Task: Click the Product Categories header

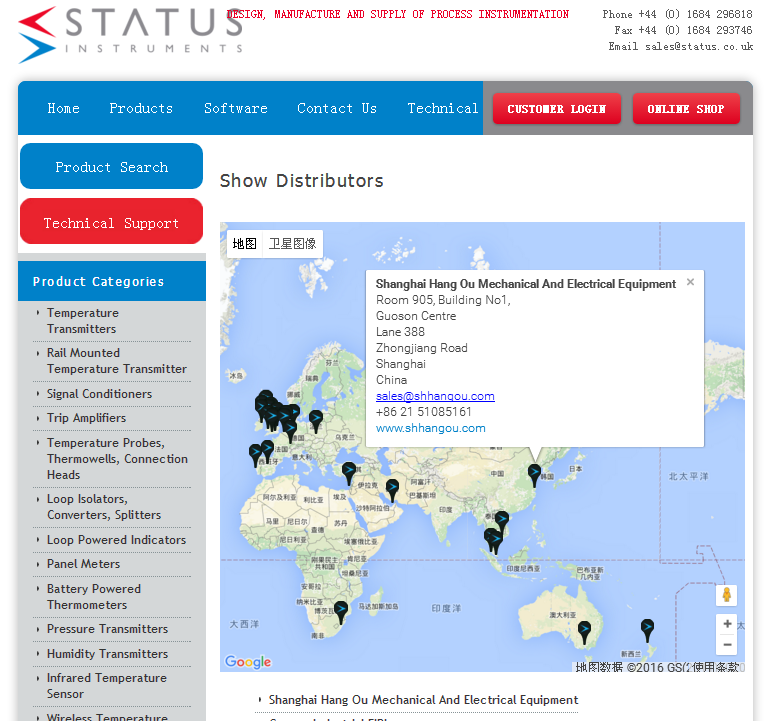Action: (x=112, y=281)
